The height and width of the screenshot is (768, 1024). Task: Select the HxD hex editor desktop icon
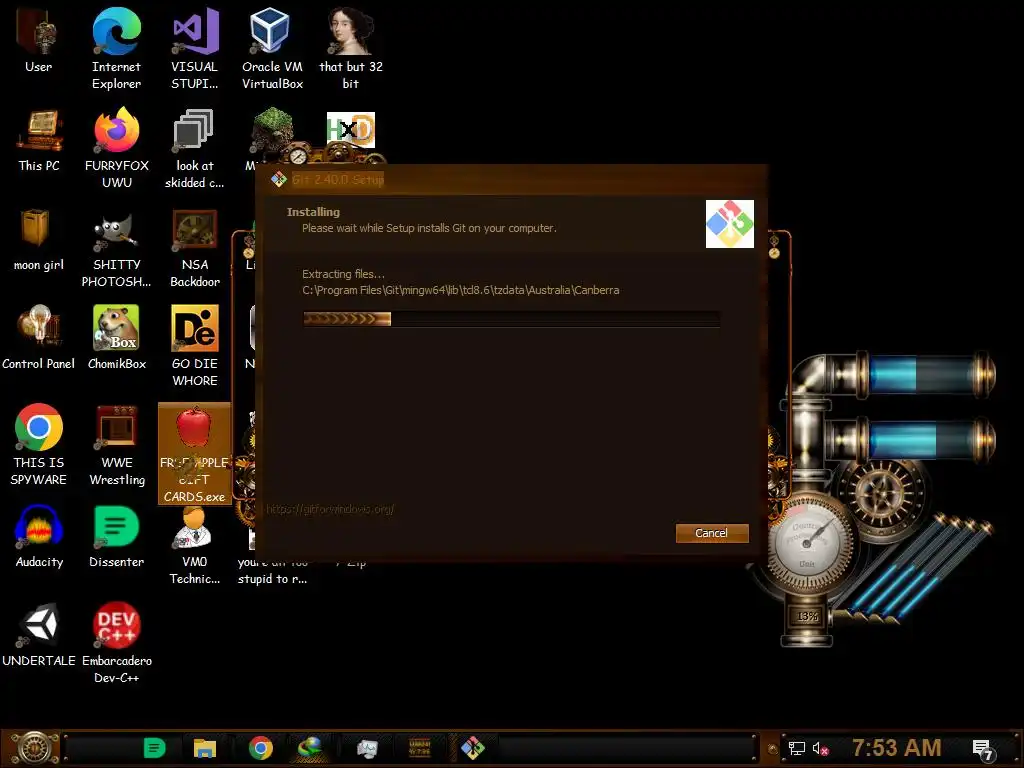tap(351, 130)
